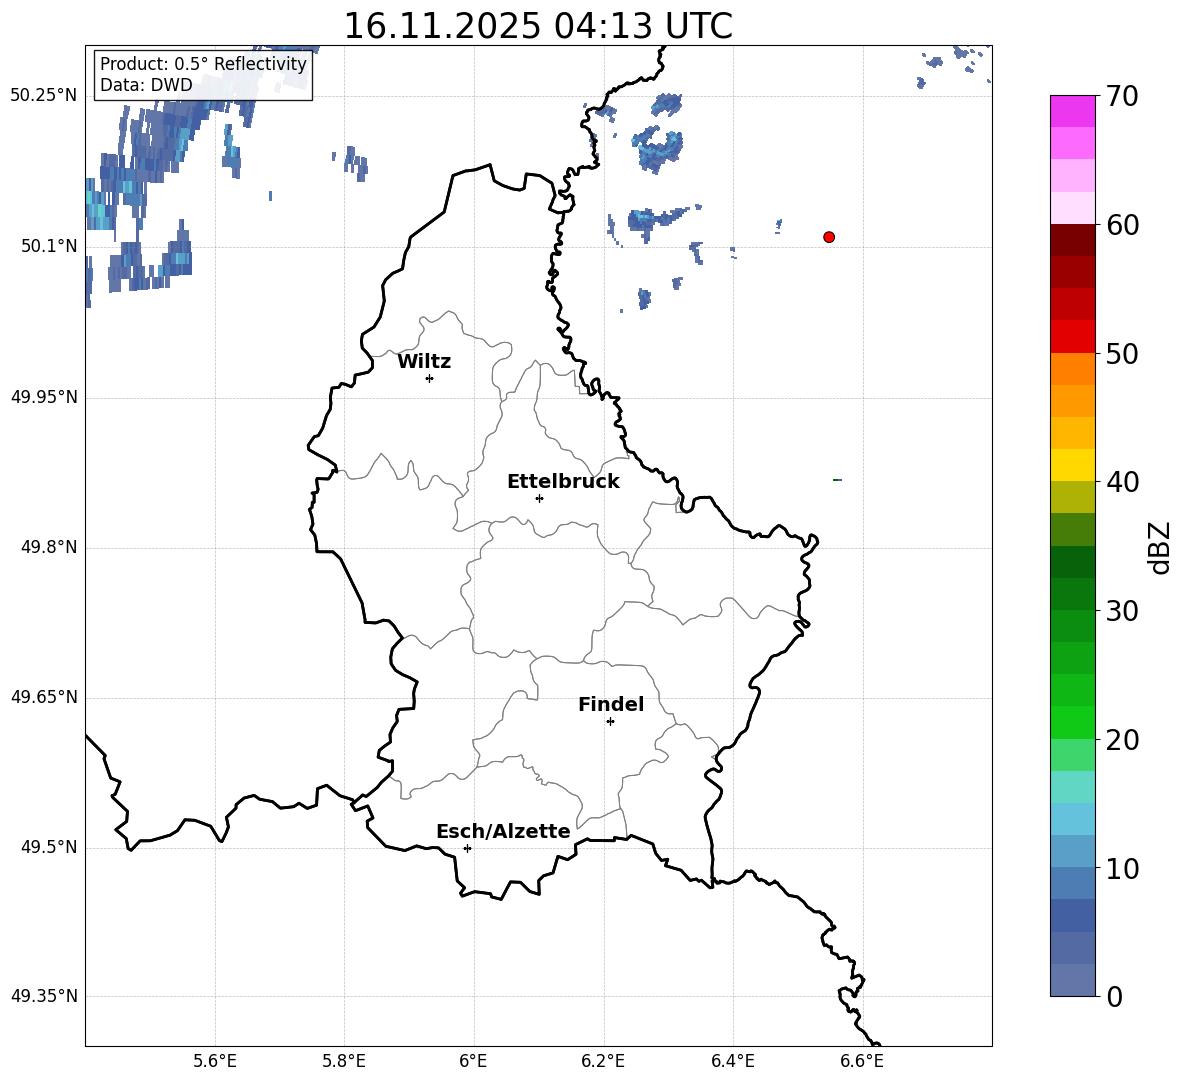
Task: Click the 30 tick label on colorbar
Action: tap(1122, 611)
